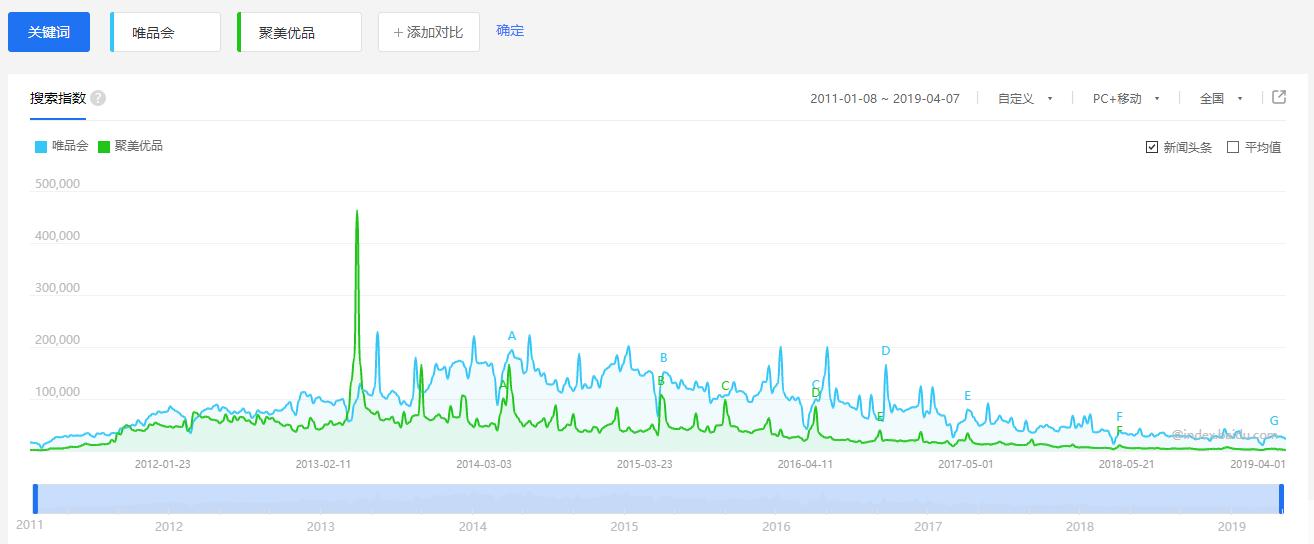Click the 聚美优品 keyword input box
The height and width of the screenshot is (544, 1314).
point(299,32)
